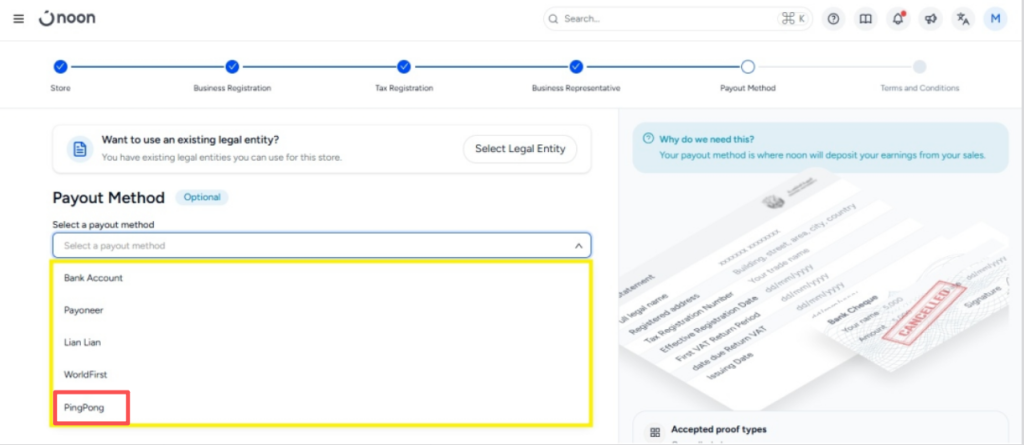Select Lian Lian payout option

(x=321, y=342)
